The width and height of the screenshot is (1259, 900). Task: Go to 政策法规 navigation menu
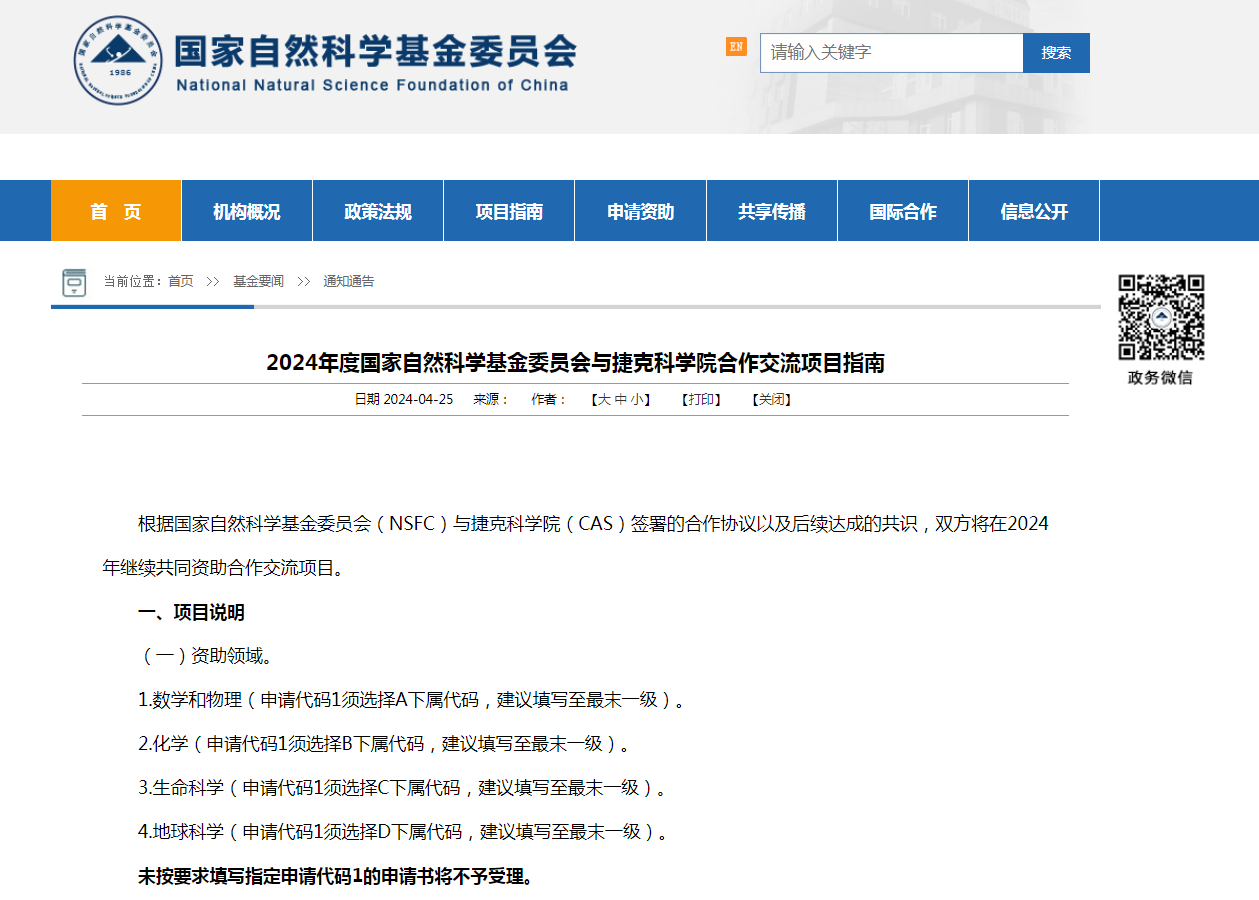(x=378, y=211)
